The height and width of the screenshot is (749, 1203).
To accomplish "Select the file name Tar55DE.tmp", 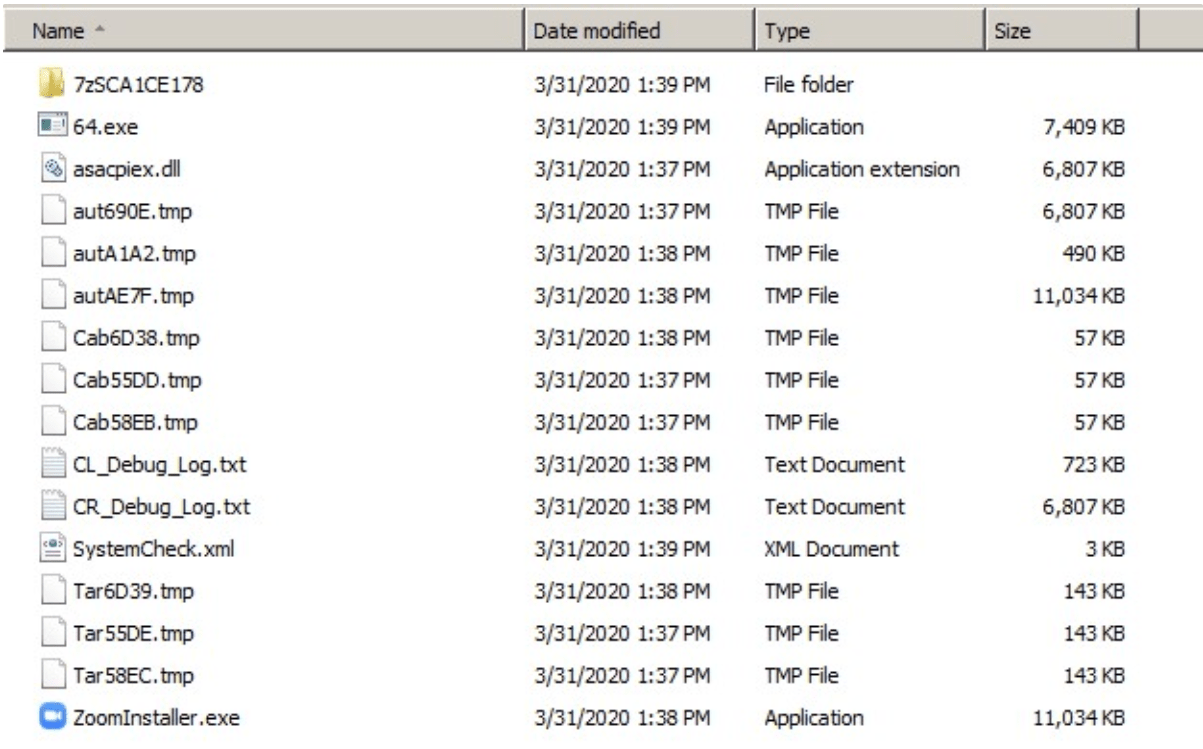I will (134, 633).
